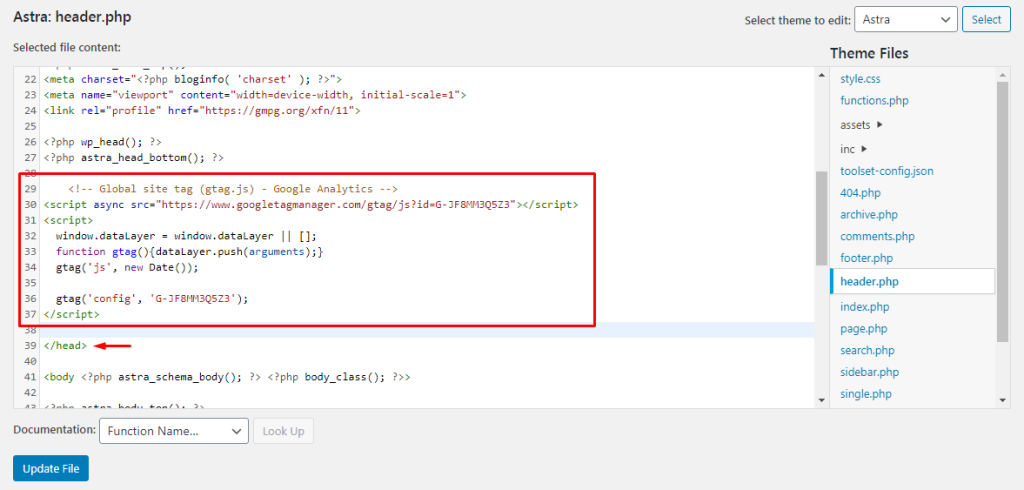The width and height of the screenshot is (1024, 490).
Task: Open functions.php theme file
Action: [x=874, y=101]
